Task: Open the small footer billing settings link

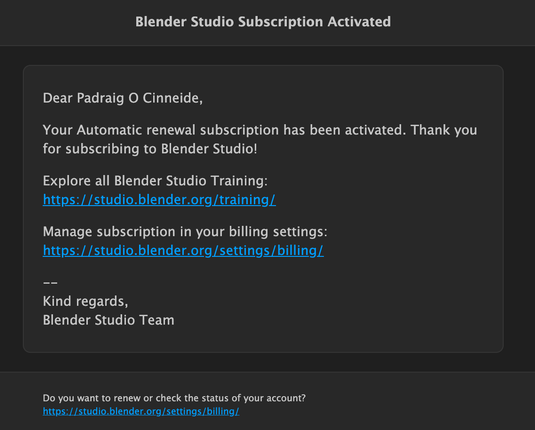Action: pos(141,411)
